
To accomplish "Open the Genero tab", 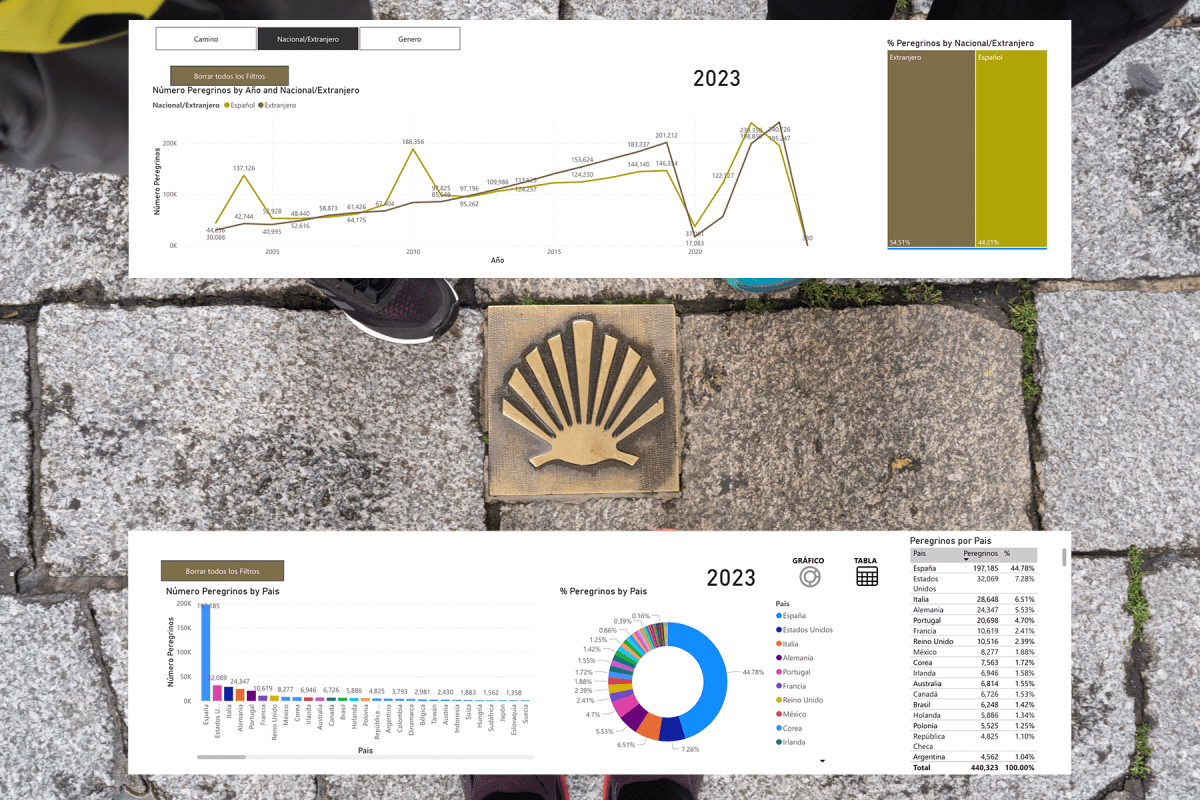I will [410, 39].
